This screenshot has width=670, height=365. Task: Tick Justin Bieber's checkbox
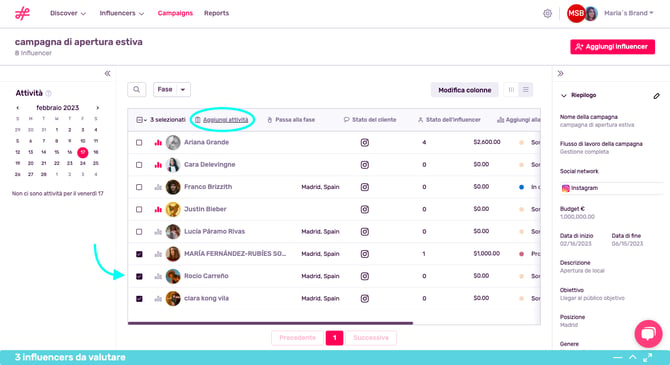pos(139,209)
